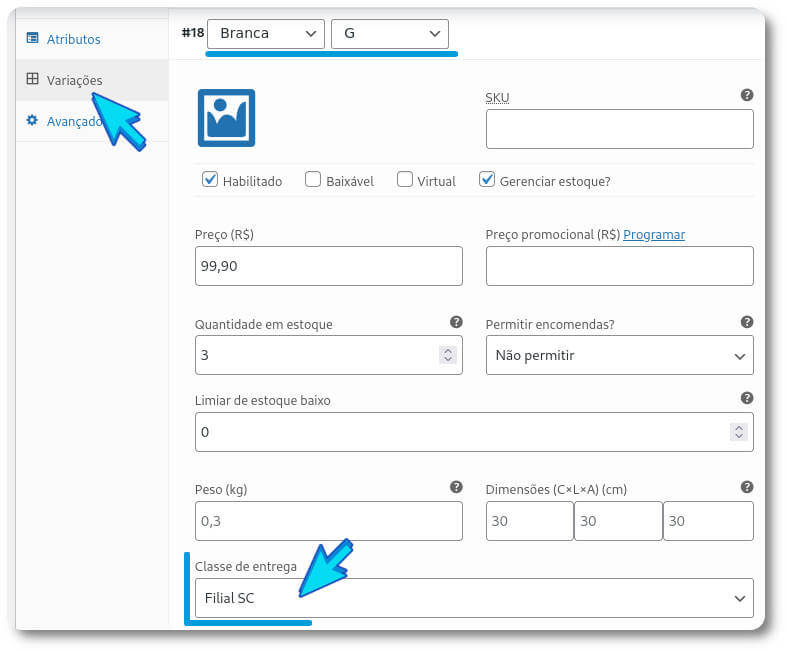
Task: Click the Limiar de estoque baixo help icon
Action: [747, 398]
